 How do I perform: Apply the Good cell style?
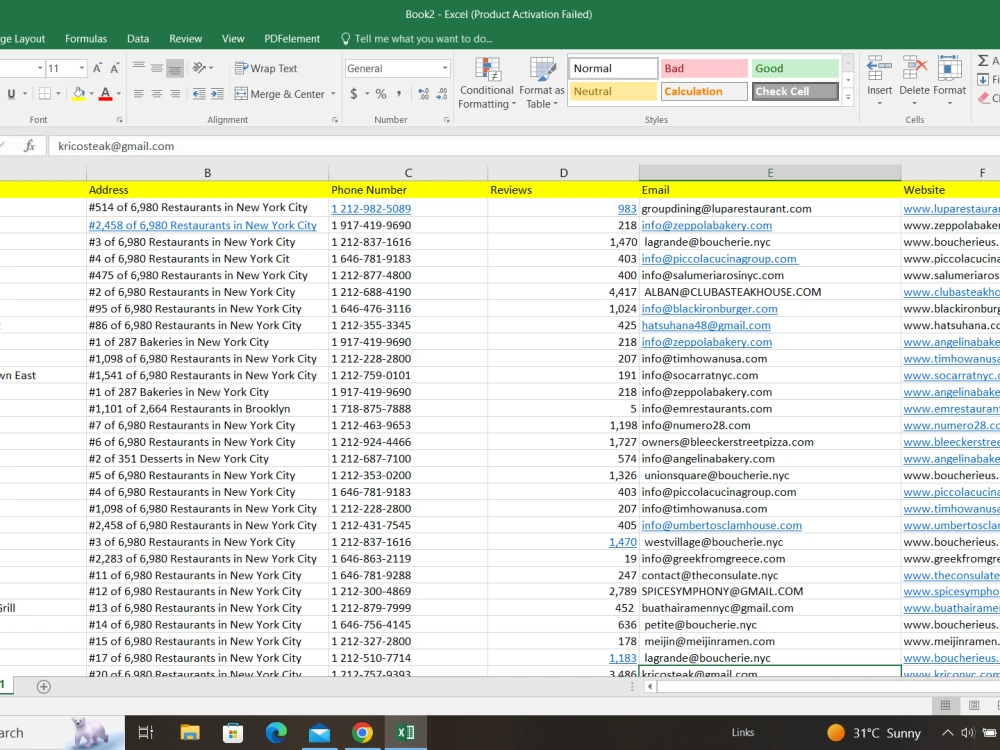pos(795,68)
